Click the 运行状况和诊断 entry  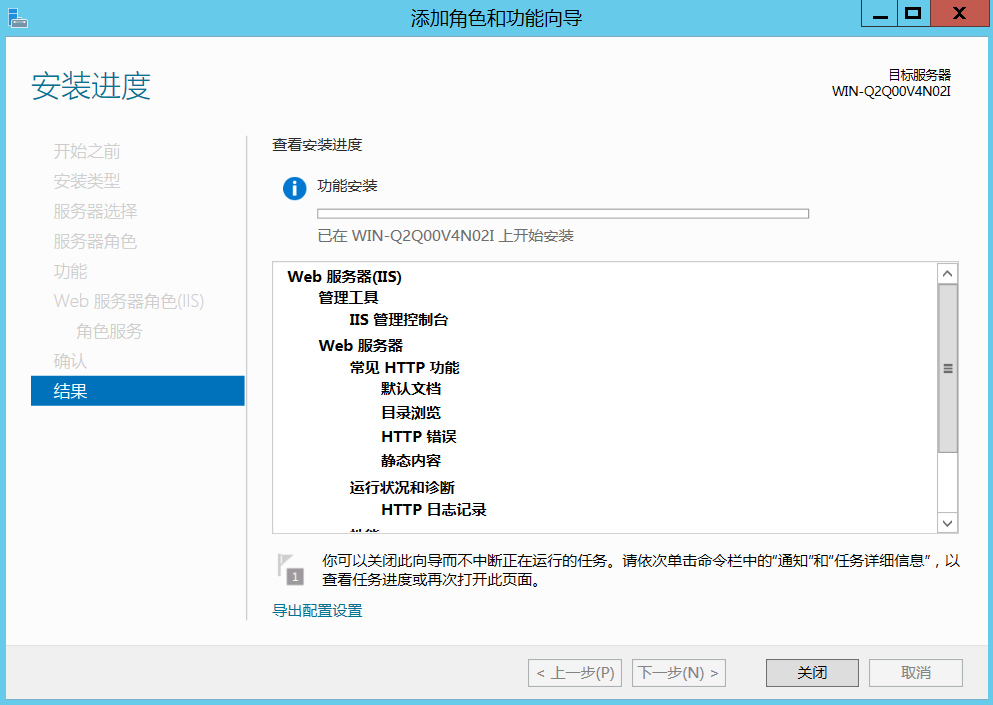(402, 487)
